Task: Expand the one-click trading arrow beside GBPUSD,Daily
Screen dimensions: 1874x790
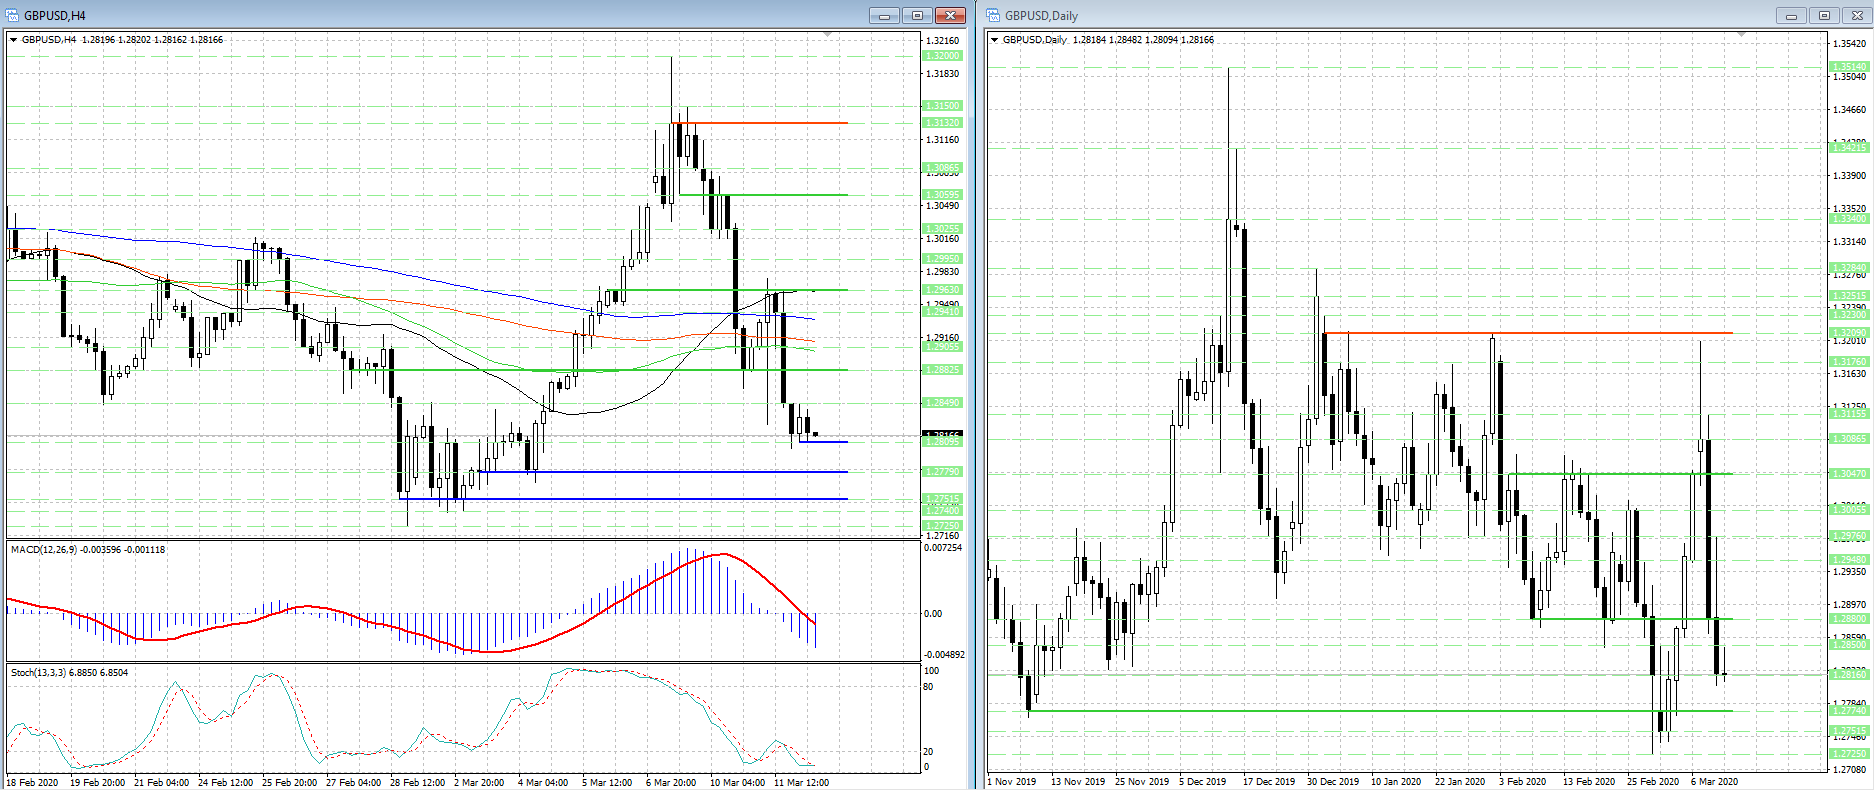Action: pos(995,40)
